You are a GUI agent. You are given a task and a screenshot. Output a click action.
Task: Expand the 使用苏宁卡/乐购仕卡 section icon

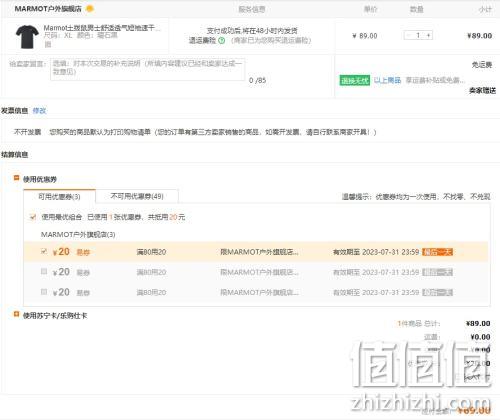tap(16, 314)
